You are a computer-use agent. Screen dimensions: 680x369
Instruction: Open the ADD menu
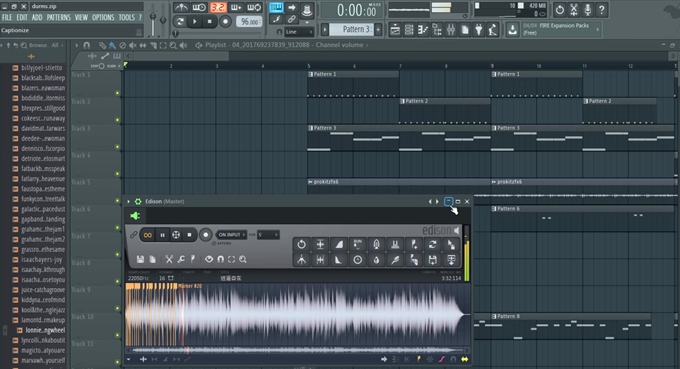(37, 17)
